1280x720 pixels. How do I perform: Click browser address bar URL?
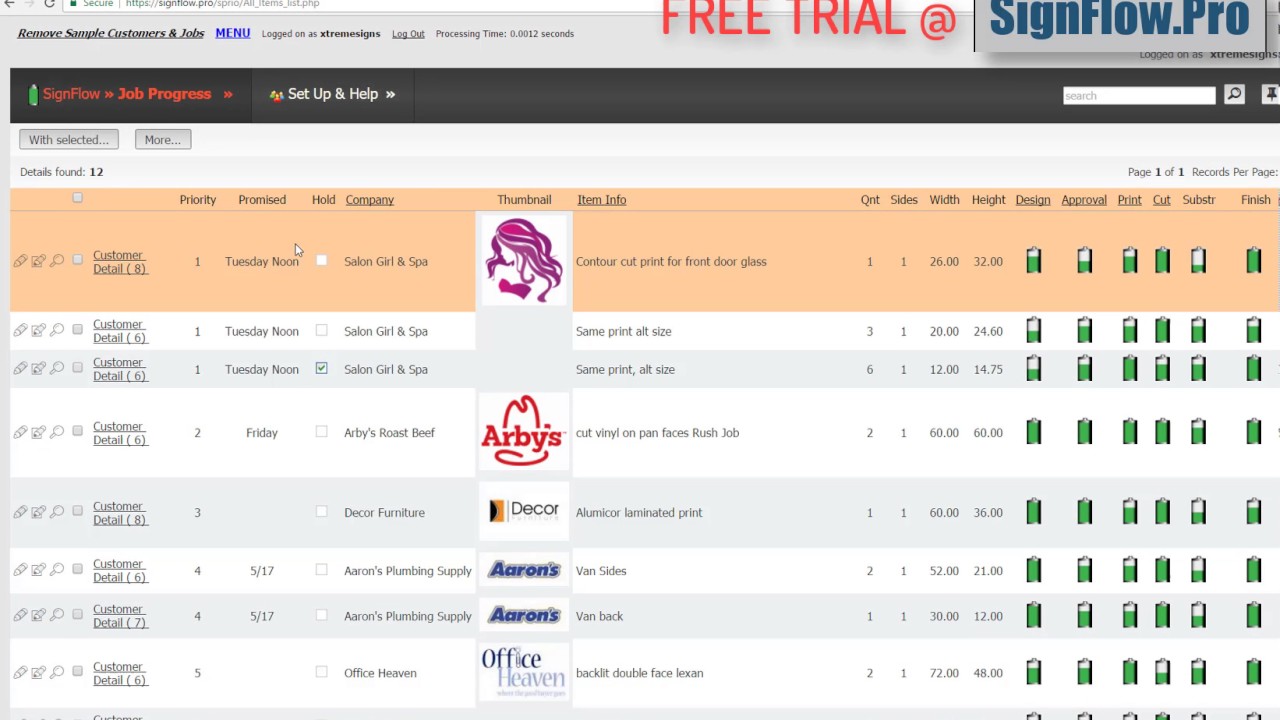tap(222, 4)
